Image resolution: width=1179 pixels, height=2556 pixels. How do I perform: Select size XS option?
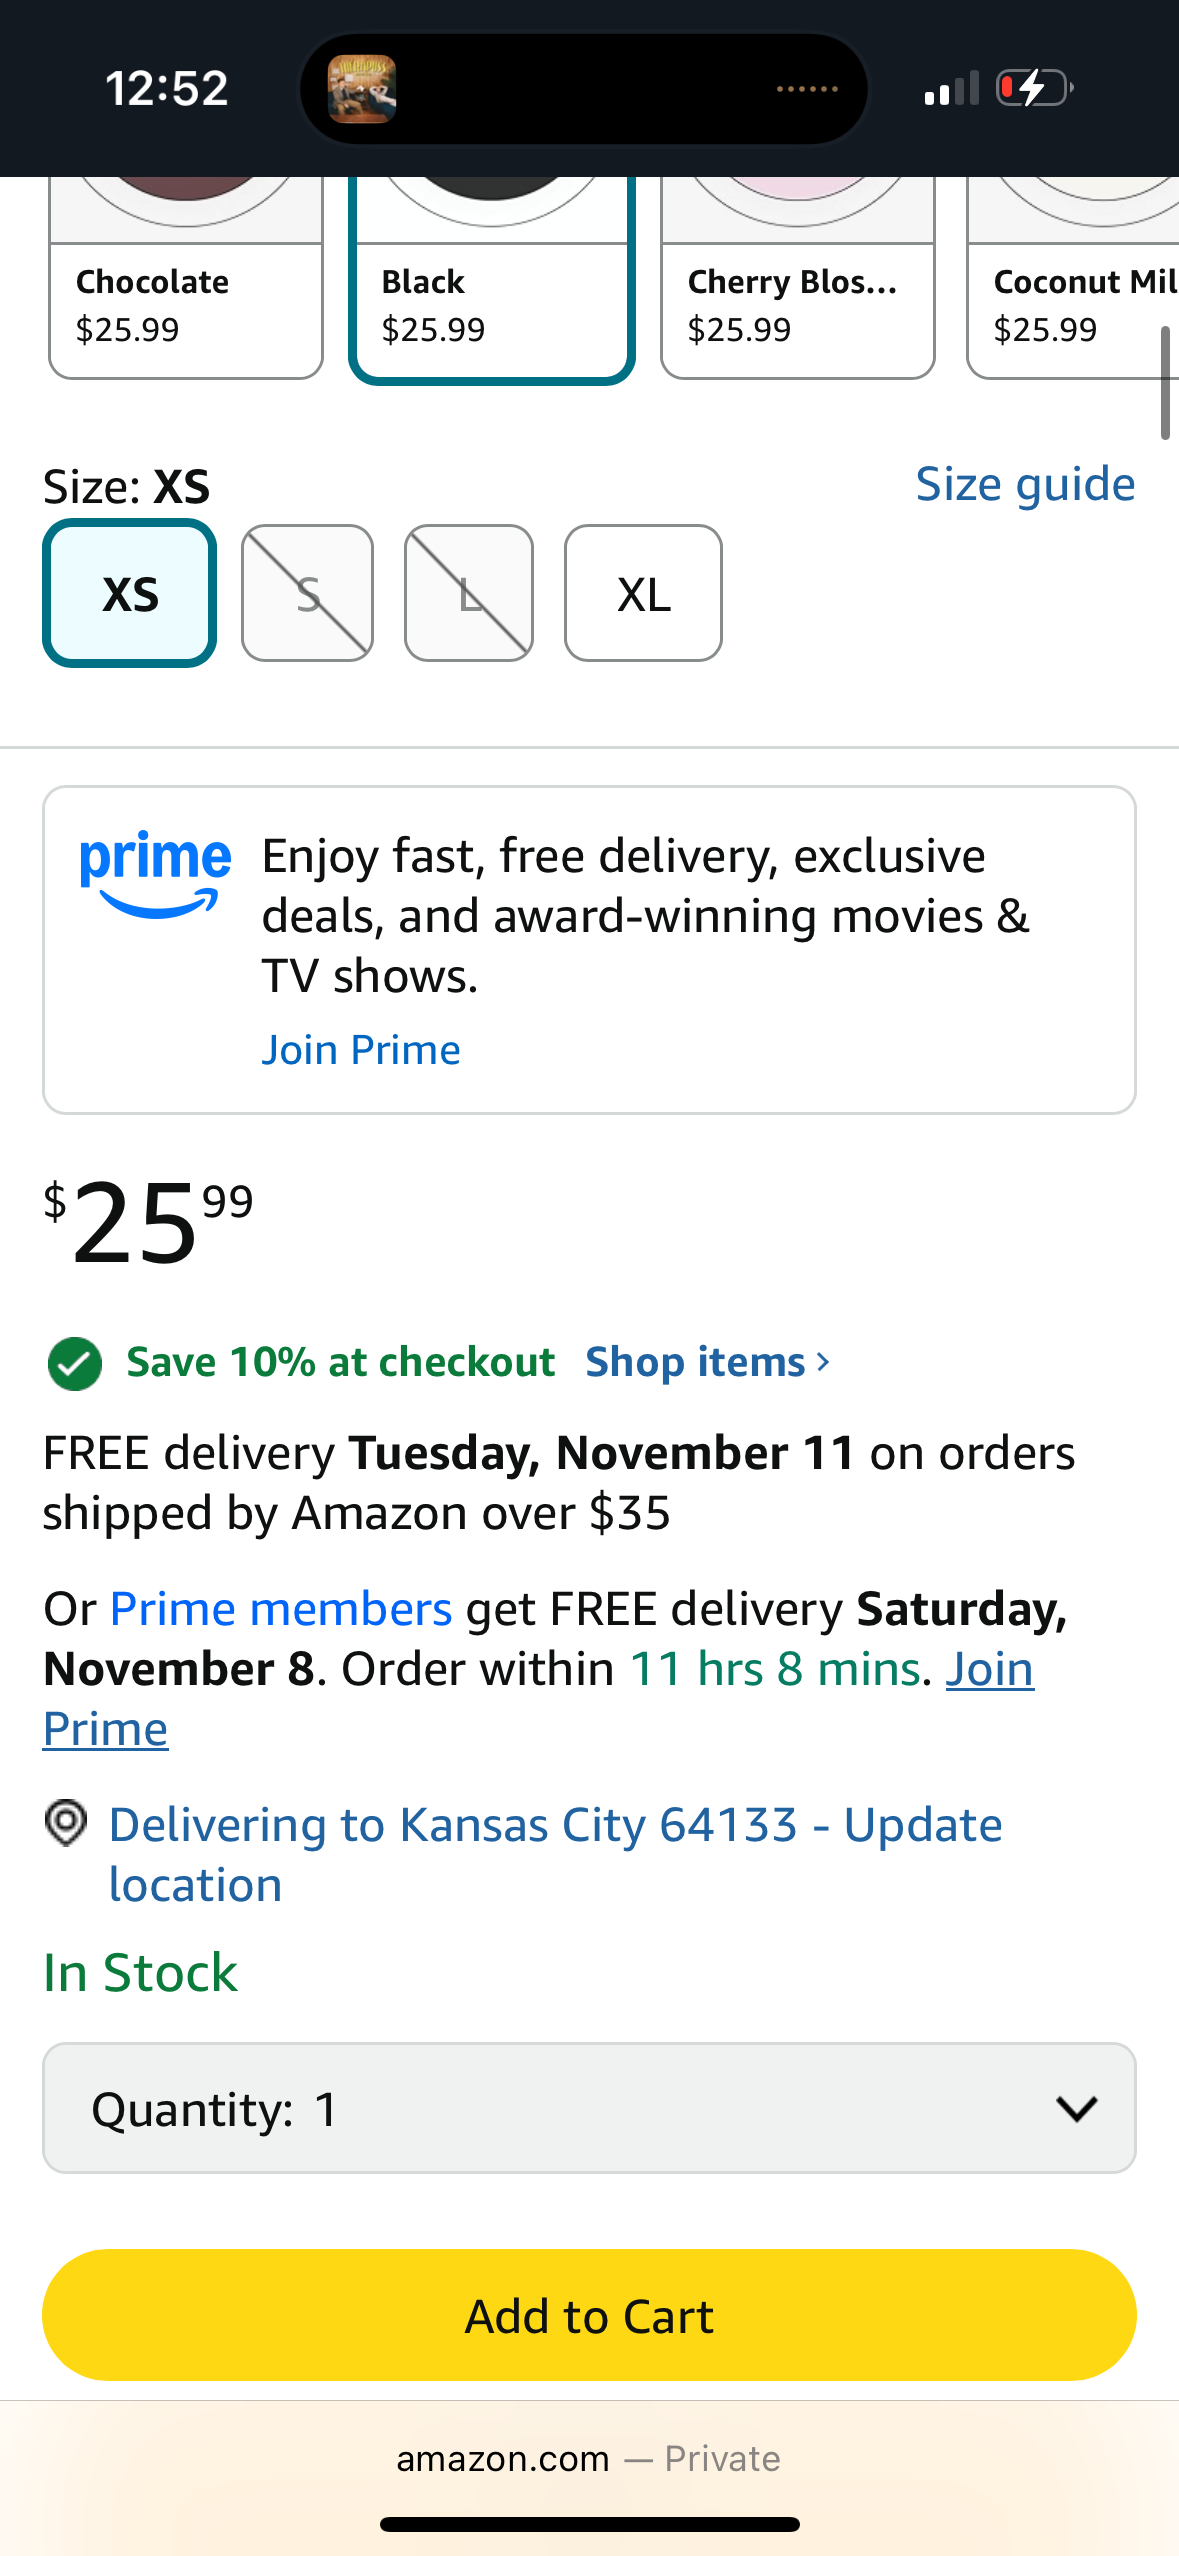130,594
